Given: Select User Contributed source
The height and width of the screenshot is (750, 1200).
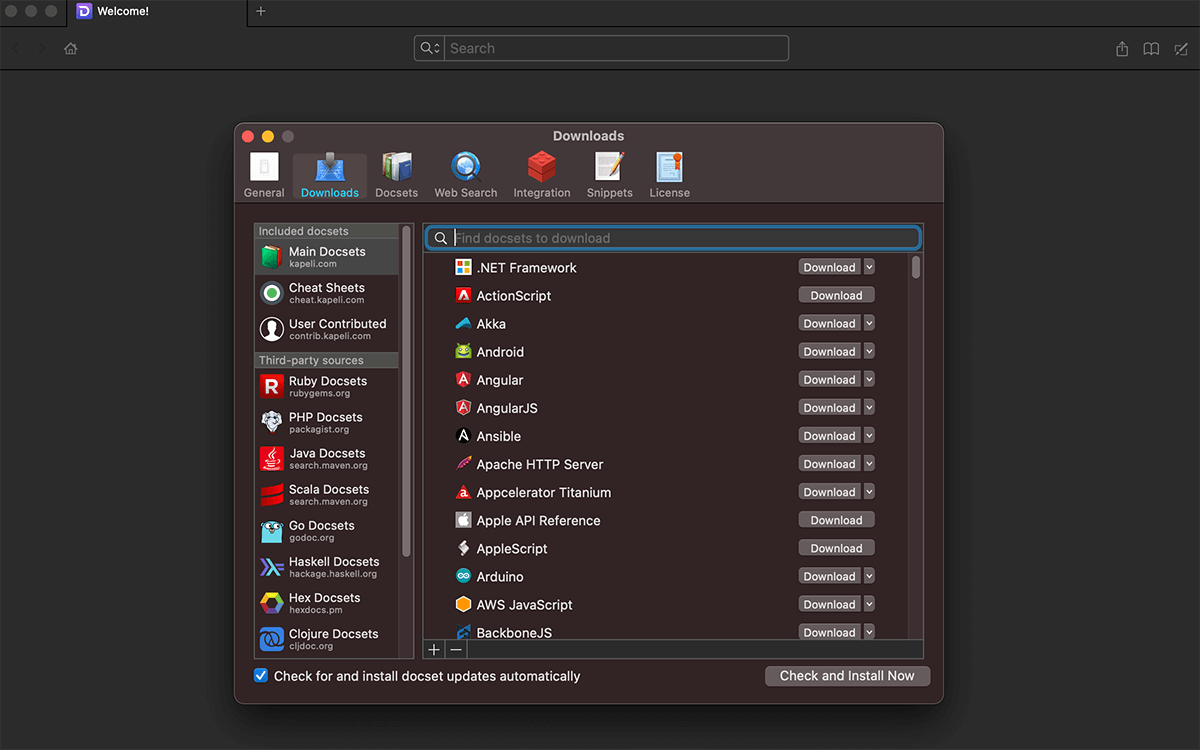Looking at the screenshot, I should pyautogui.click(x=327, y=329).
